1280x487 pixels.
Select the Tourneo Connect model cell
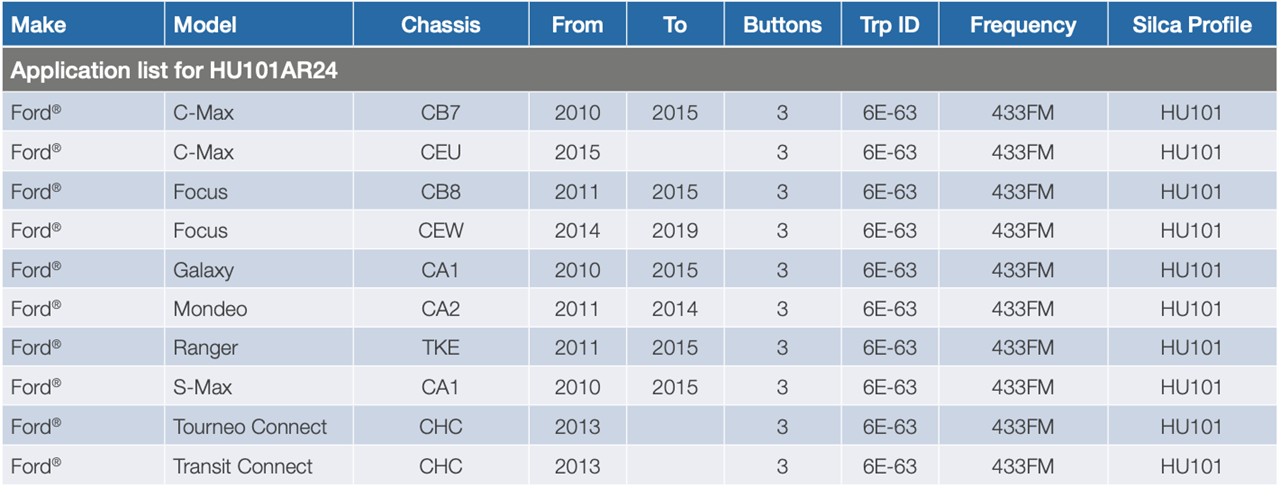pyautogui.click(x=259, y=427)
